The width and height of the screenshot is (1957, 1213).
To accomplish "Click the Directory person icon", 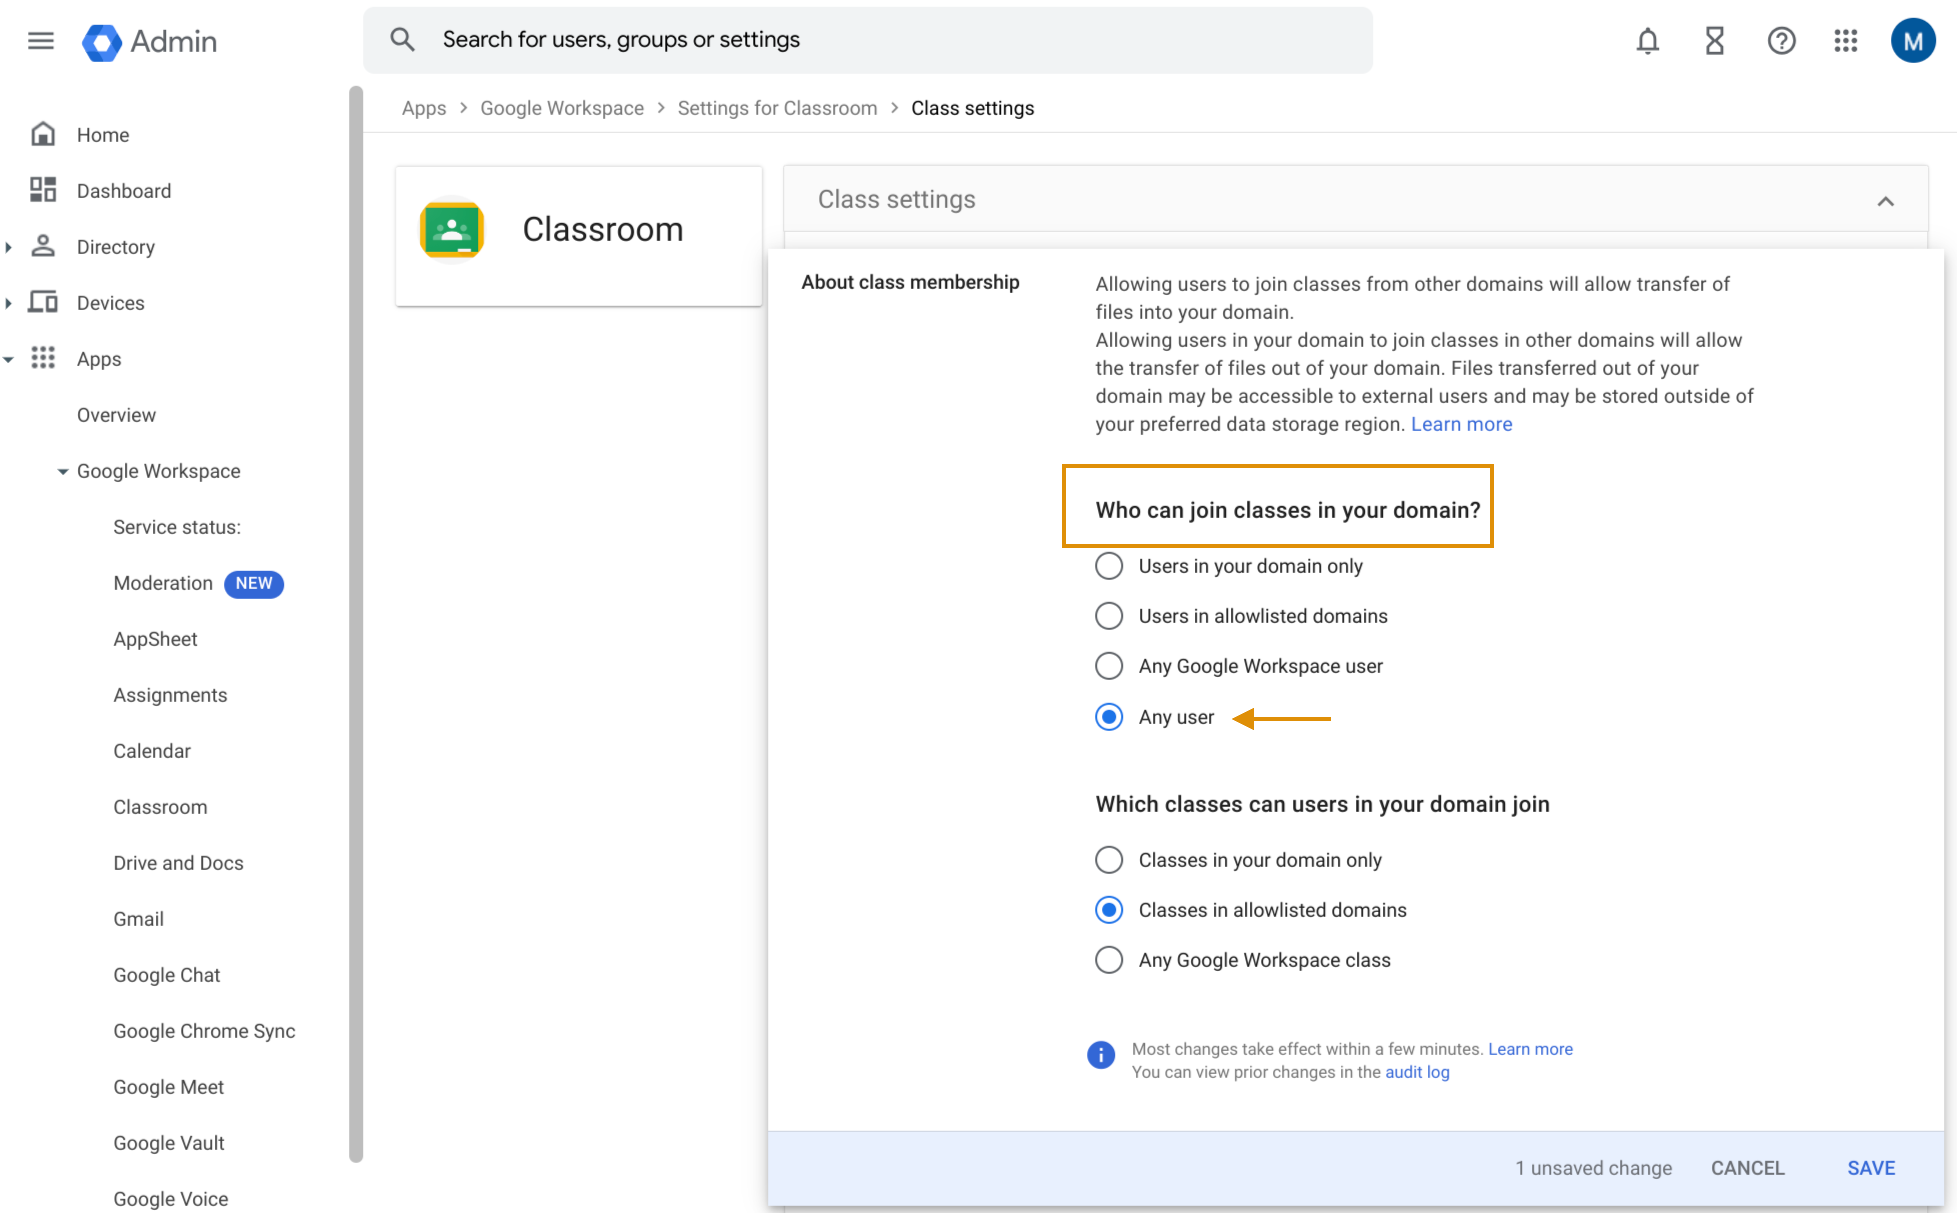I will tap(43, 246).
